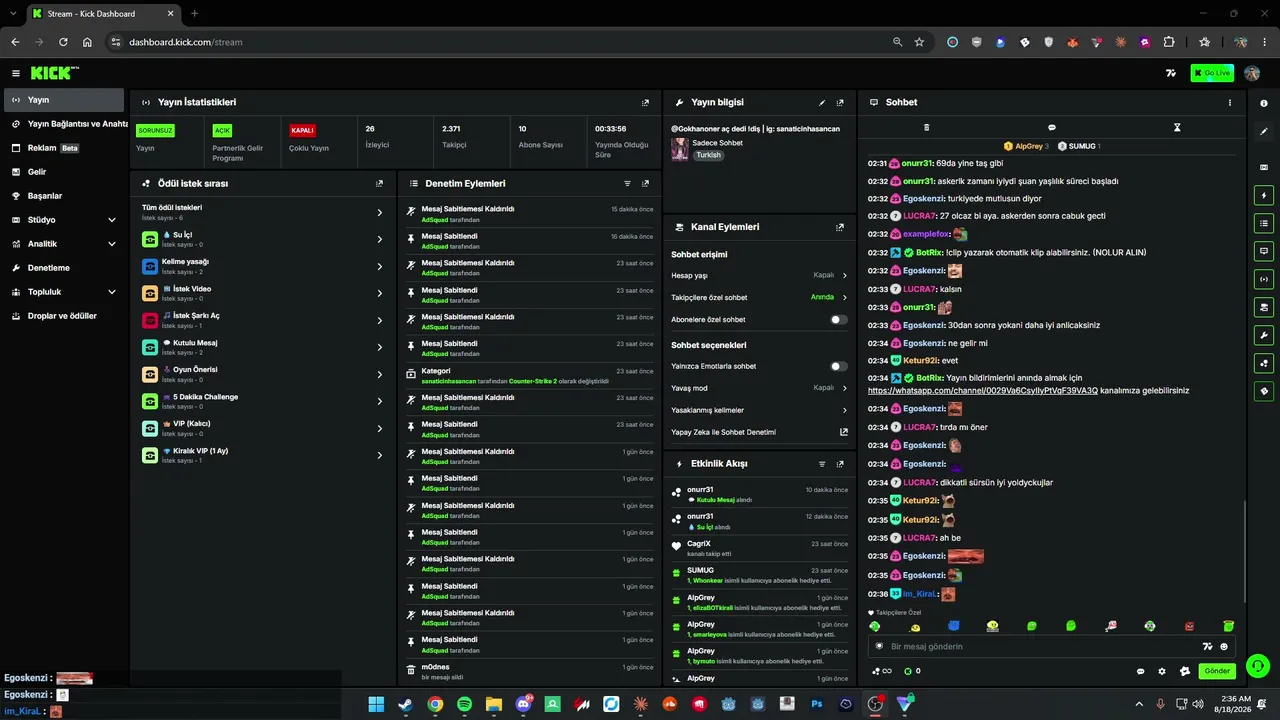The image size is (1280, 720).
Task: Open the VIP (Kalıcı) reward row
Action: (263, 428)
